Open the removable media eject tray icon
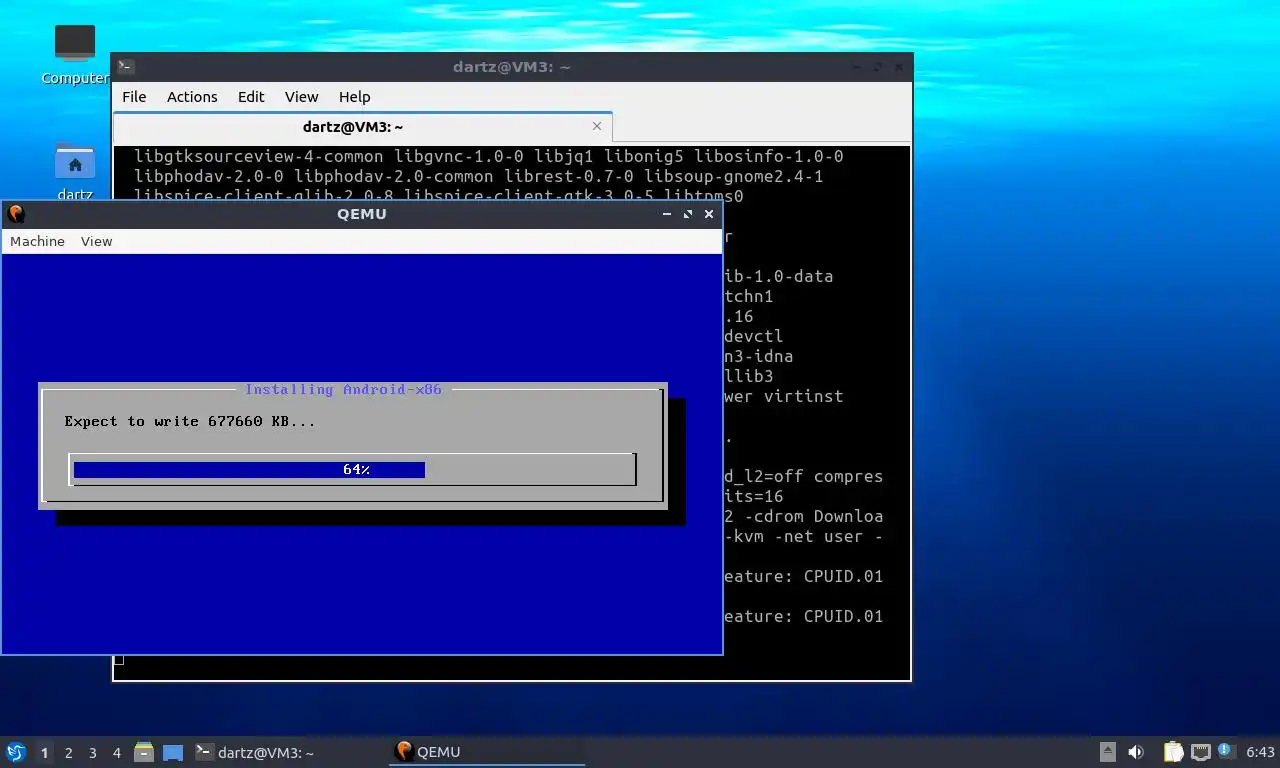Screen dimensions: 1280x768 (x=1108, y=752)
